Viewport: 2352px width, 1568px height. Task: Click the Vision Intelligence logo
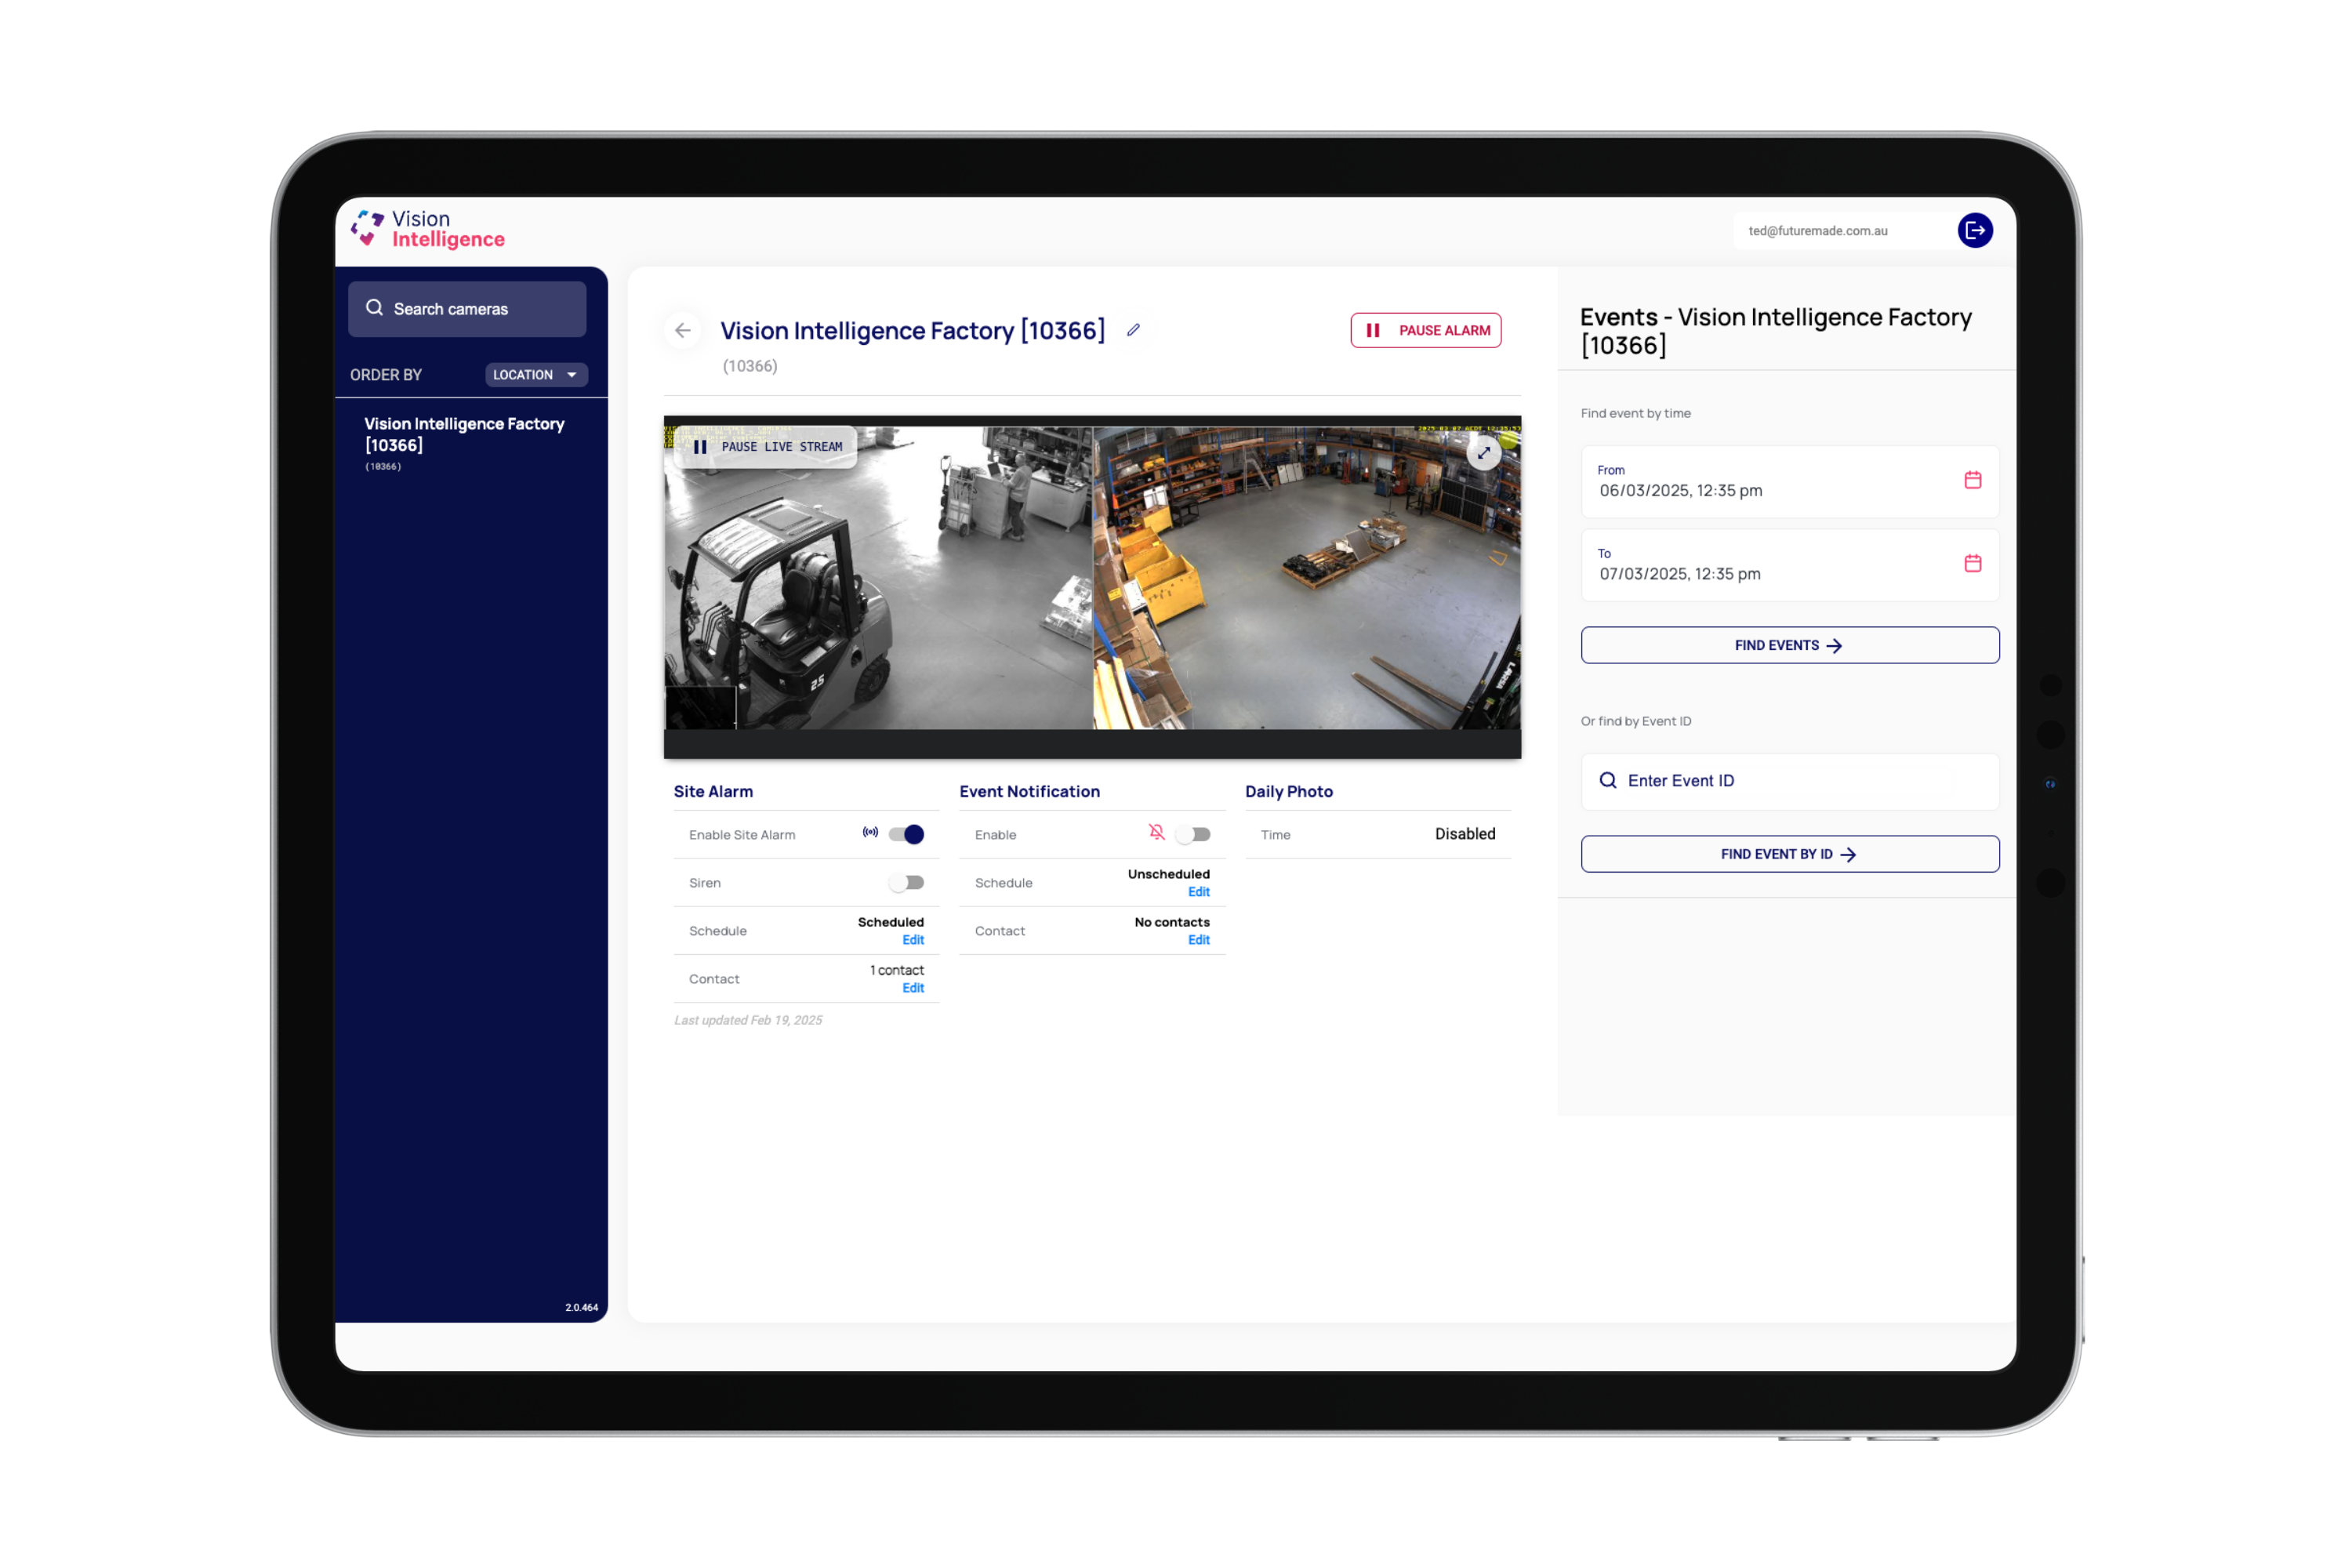click(428, 229)
